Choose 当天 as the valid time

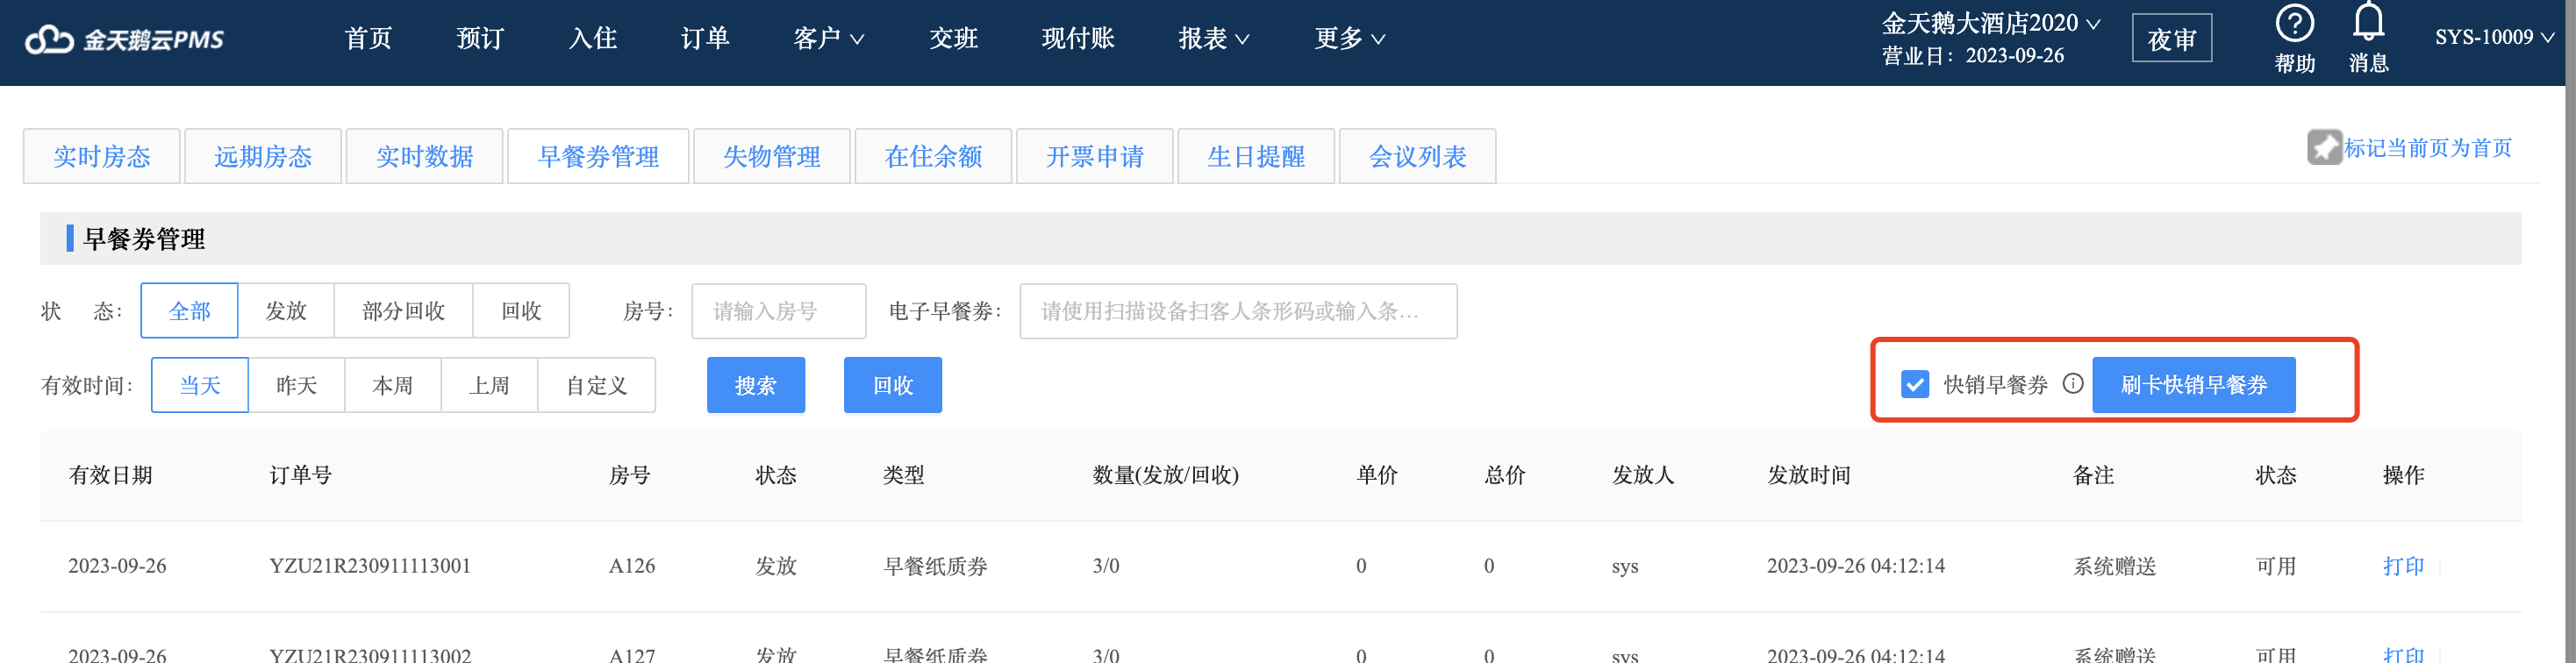coord(200,385)
